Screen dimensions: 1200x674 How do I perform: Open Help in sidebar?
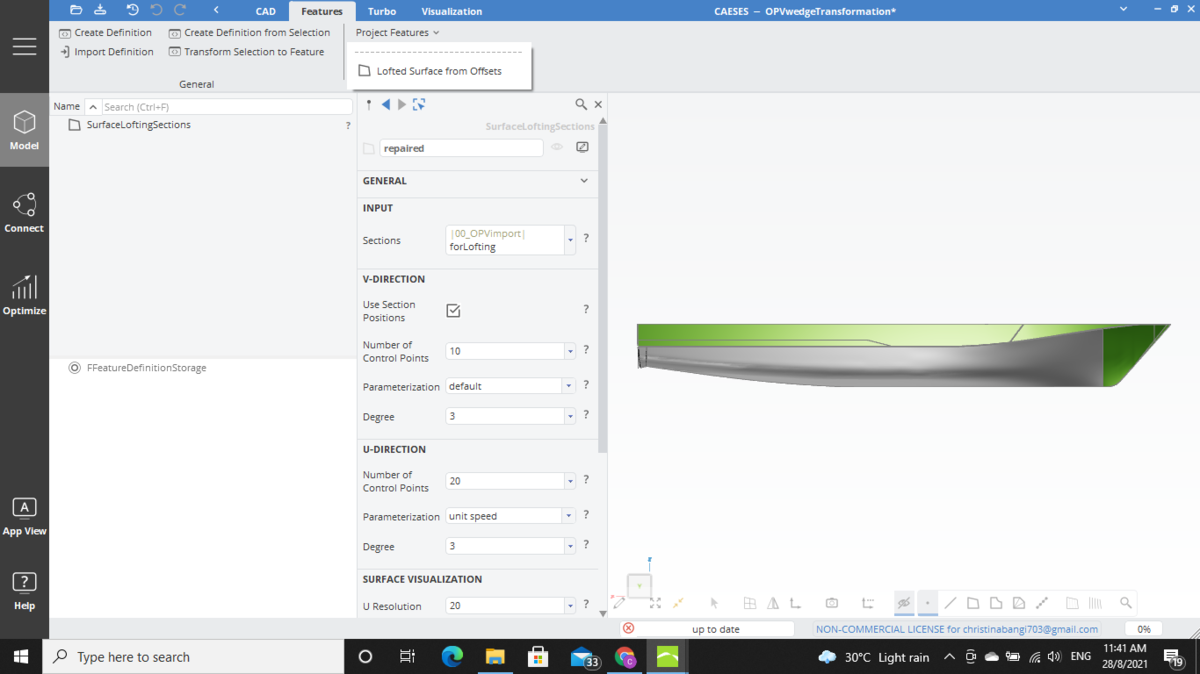(x=24, y=590)
